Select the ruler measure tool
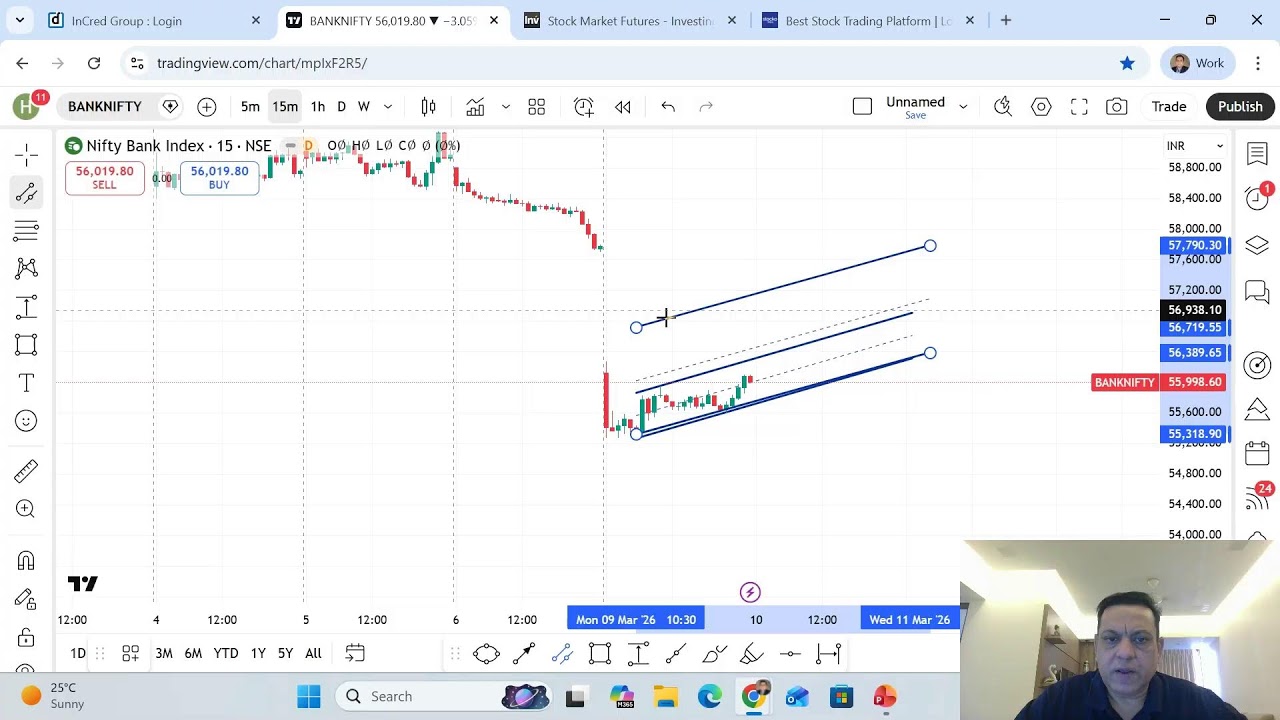Image resolution: width=1280 pixels, height=720 pixels. tap(27, 471)
